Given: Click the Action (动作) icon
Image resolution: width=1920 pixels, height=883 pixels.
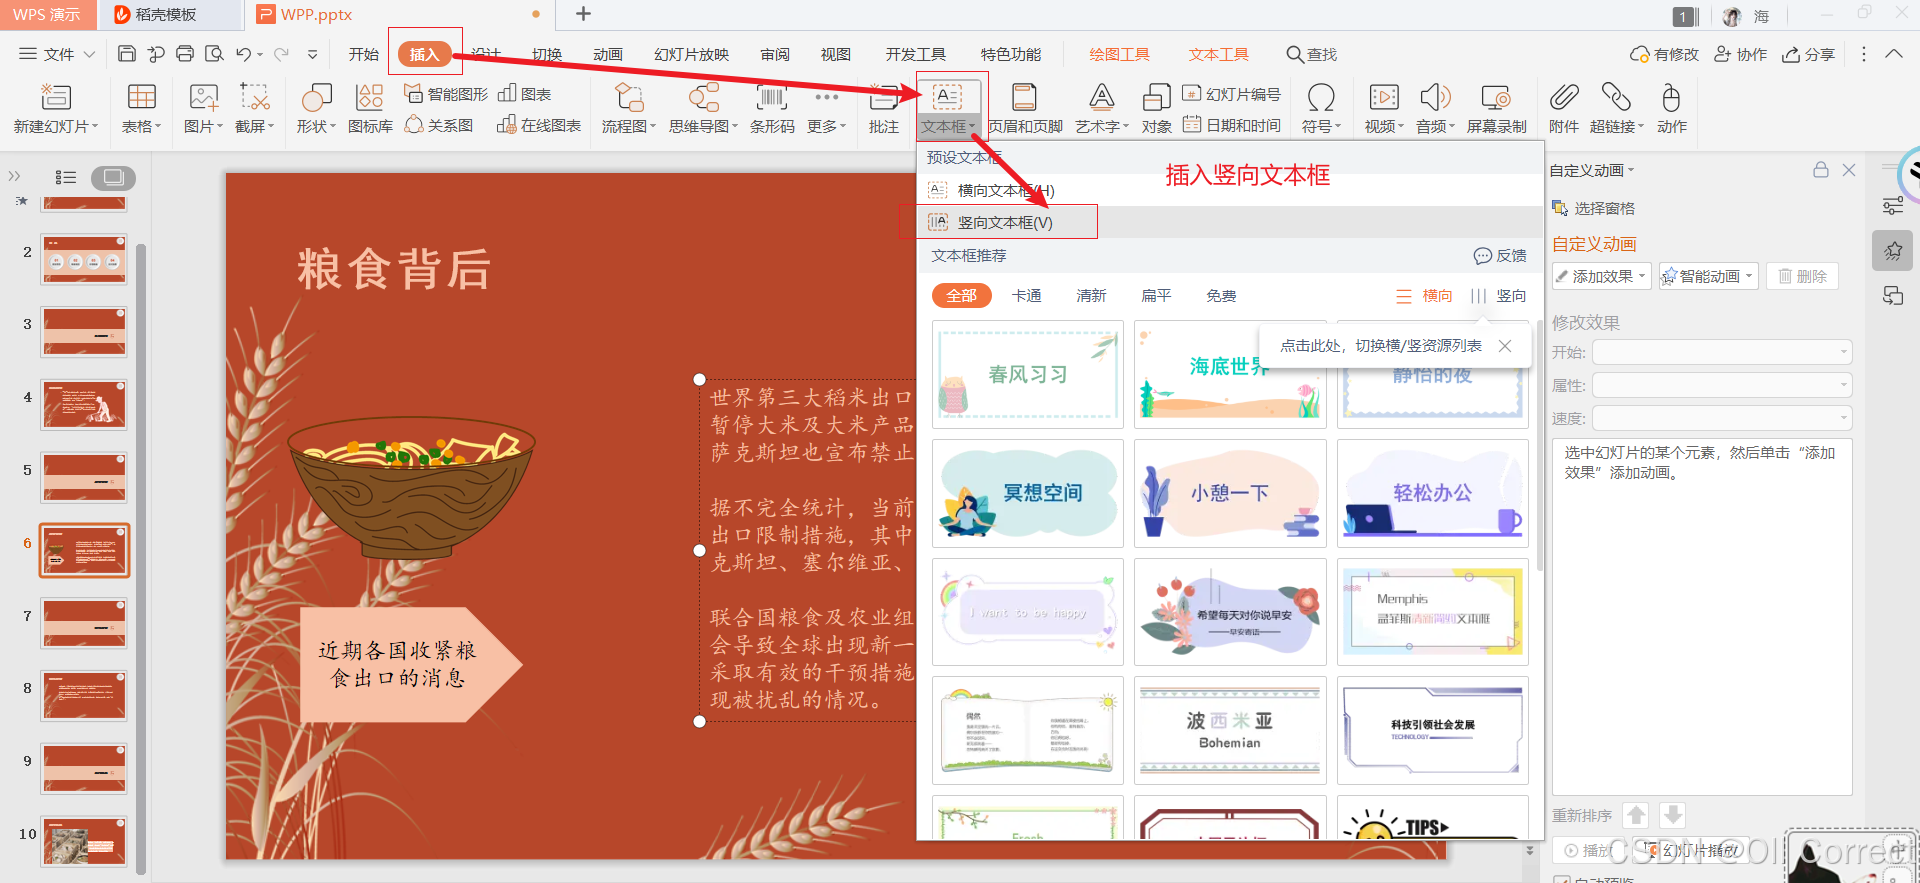Looking at the screenshot, I should (1671, 97).
